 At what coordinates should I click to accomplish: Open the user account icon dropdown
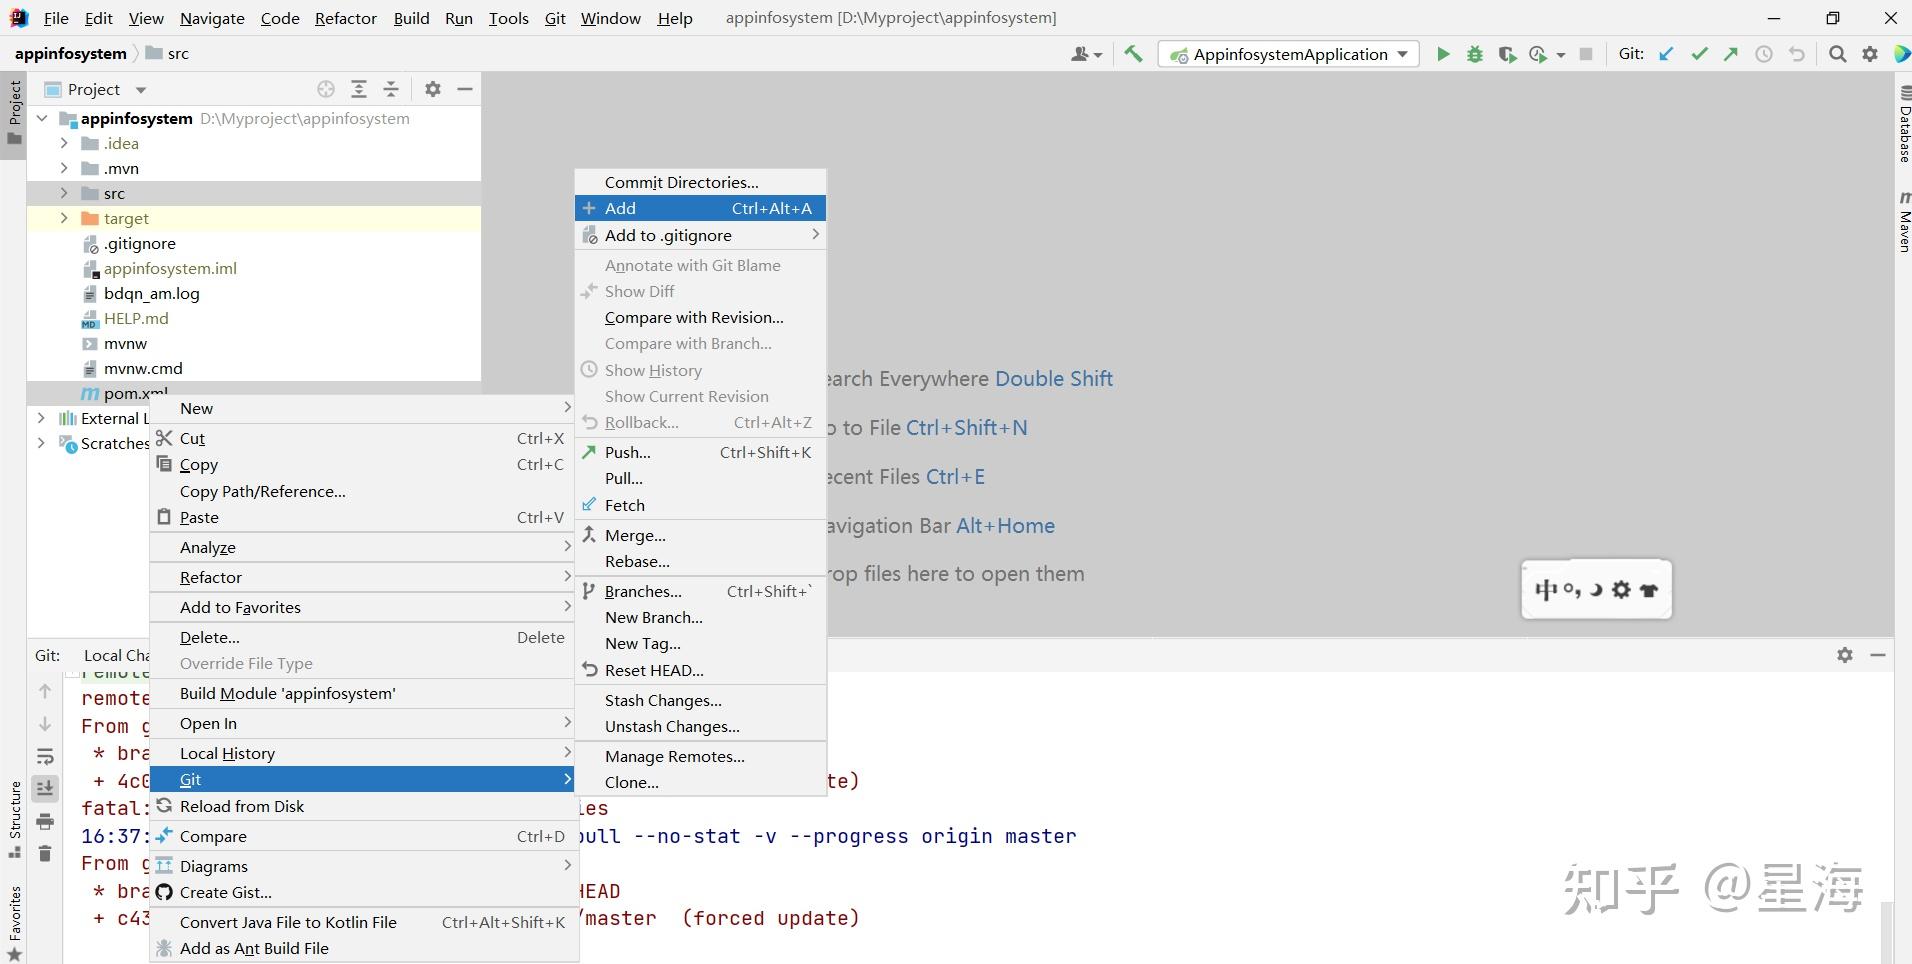(x=1086, y=54)
